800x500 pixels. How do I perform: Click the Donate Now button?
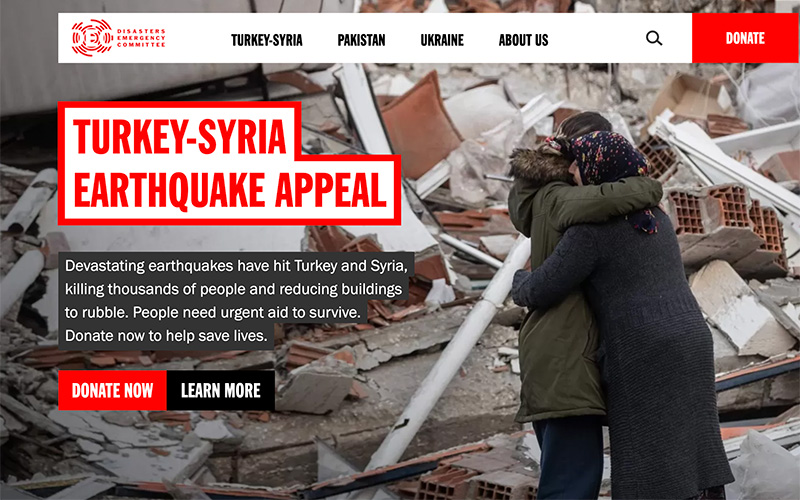112,390
